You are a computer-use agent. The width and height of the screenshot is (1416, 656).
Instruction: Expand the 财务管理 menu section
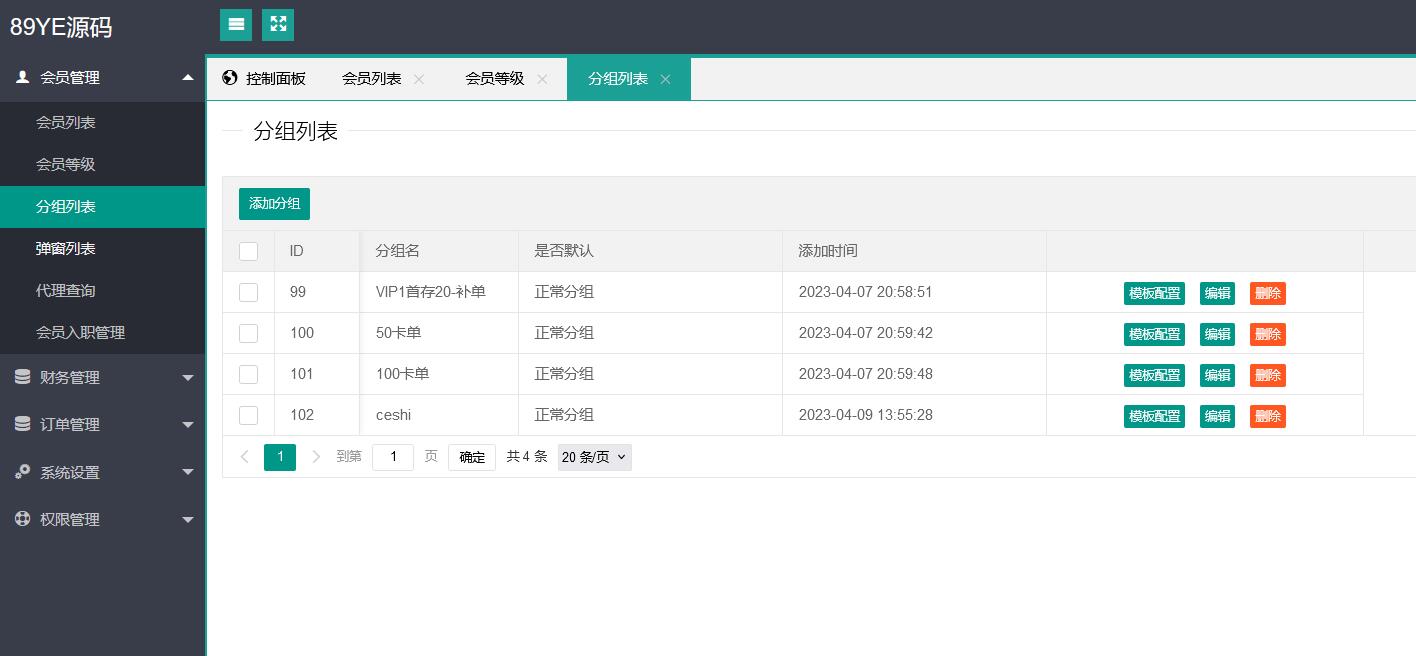(x=187, y=378)
